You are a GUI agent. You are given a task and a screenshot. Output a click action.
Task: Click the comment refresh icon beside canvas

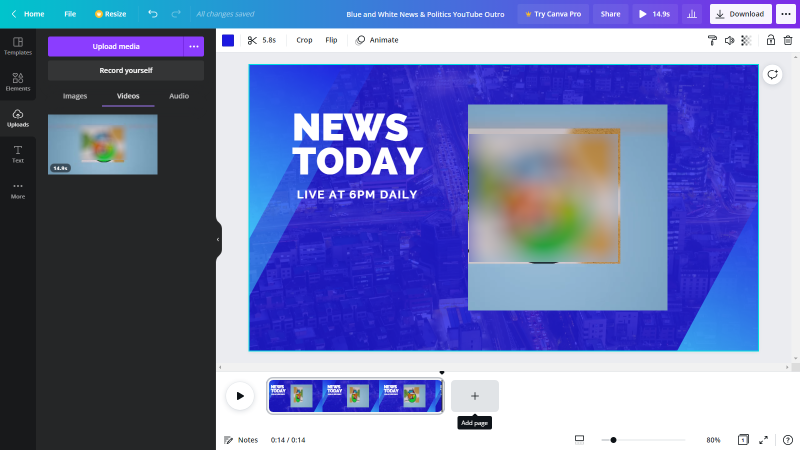click(x=772, y=74)
